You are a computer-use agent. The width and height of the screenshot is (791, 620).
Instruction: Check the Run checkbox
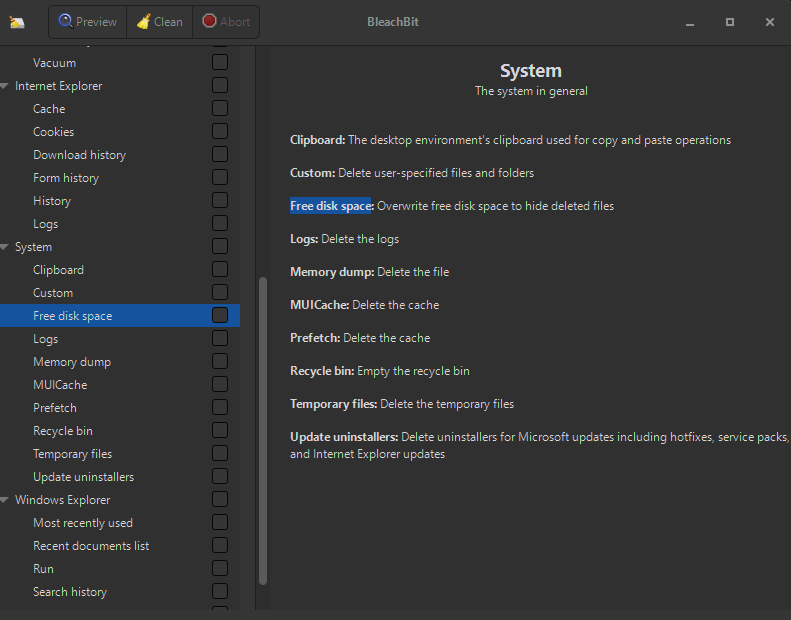pyautogui.click(x=220, y=568)
